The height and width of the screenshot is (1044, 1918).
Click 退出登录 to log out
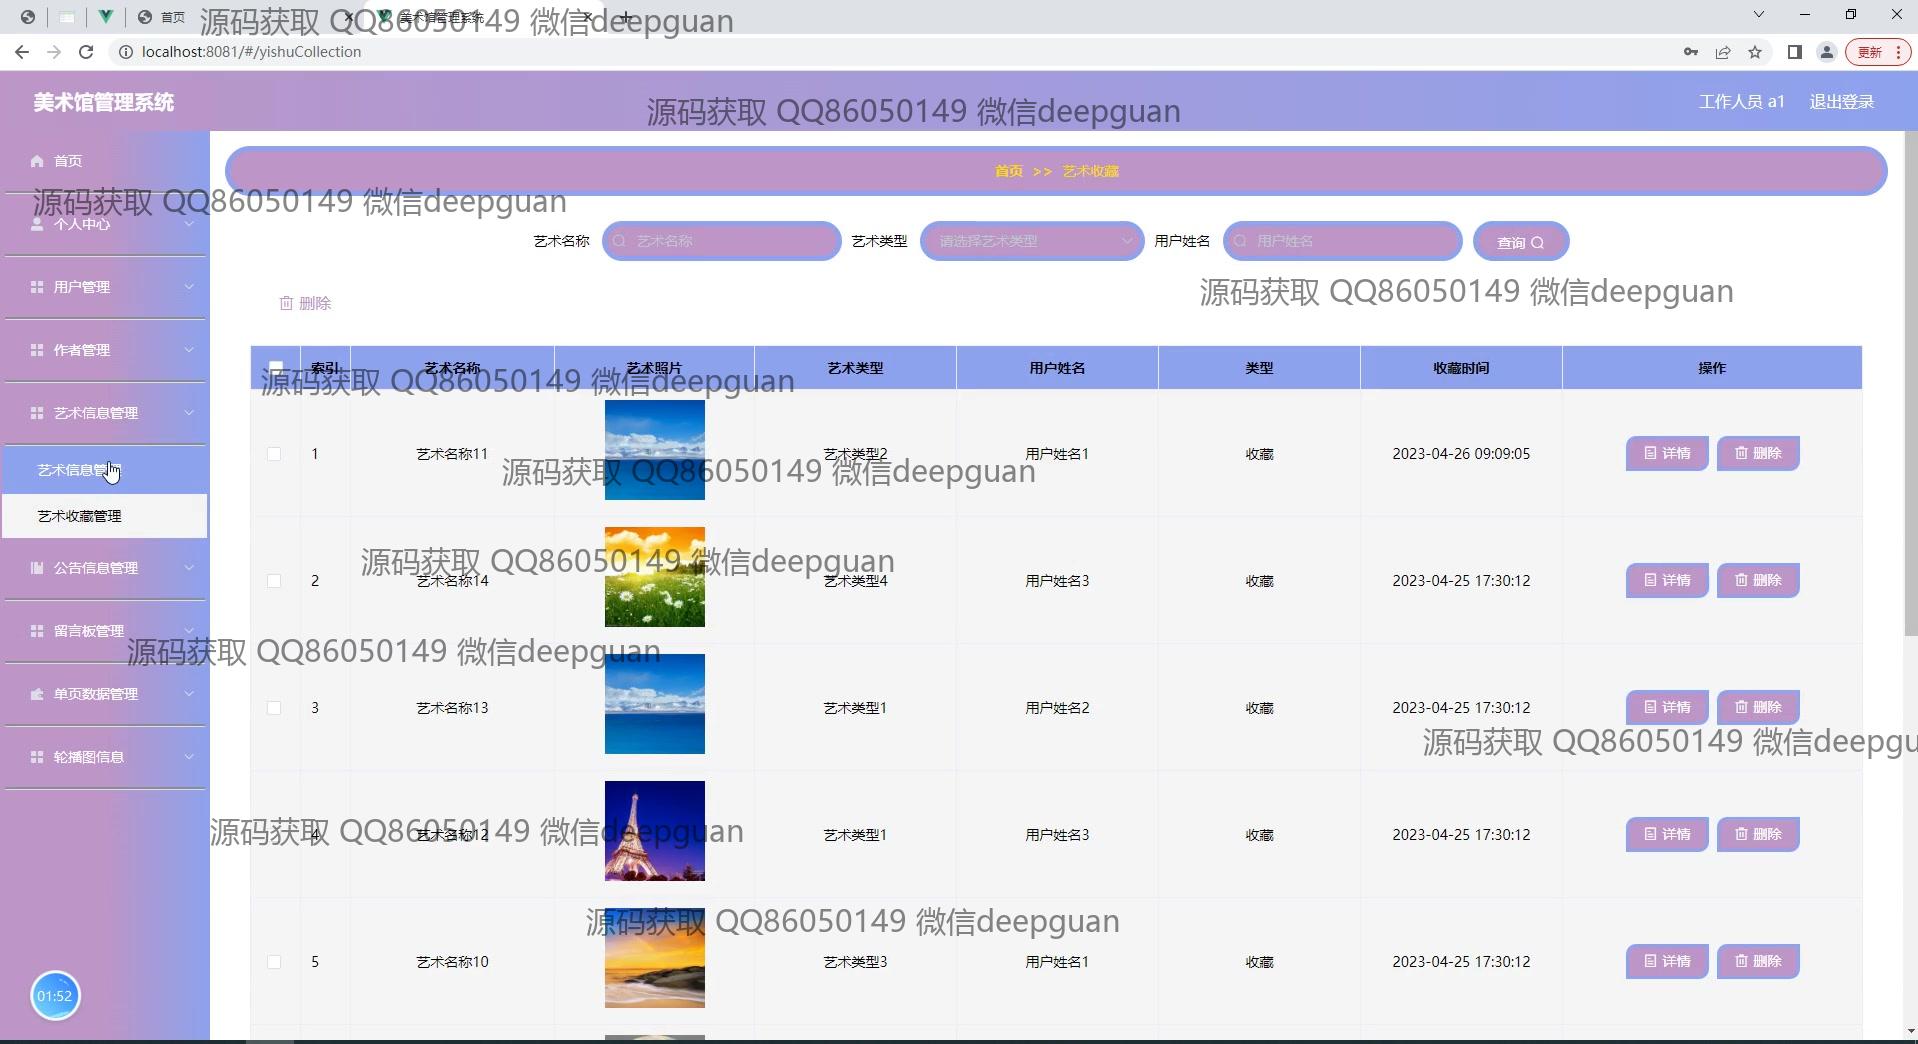click(1841, 102)
